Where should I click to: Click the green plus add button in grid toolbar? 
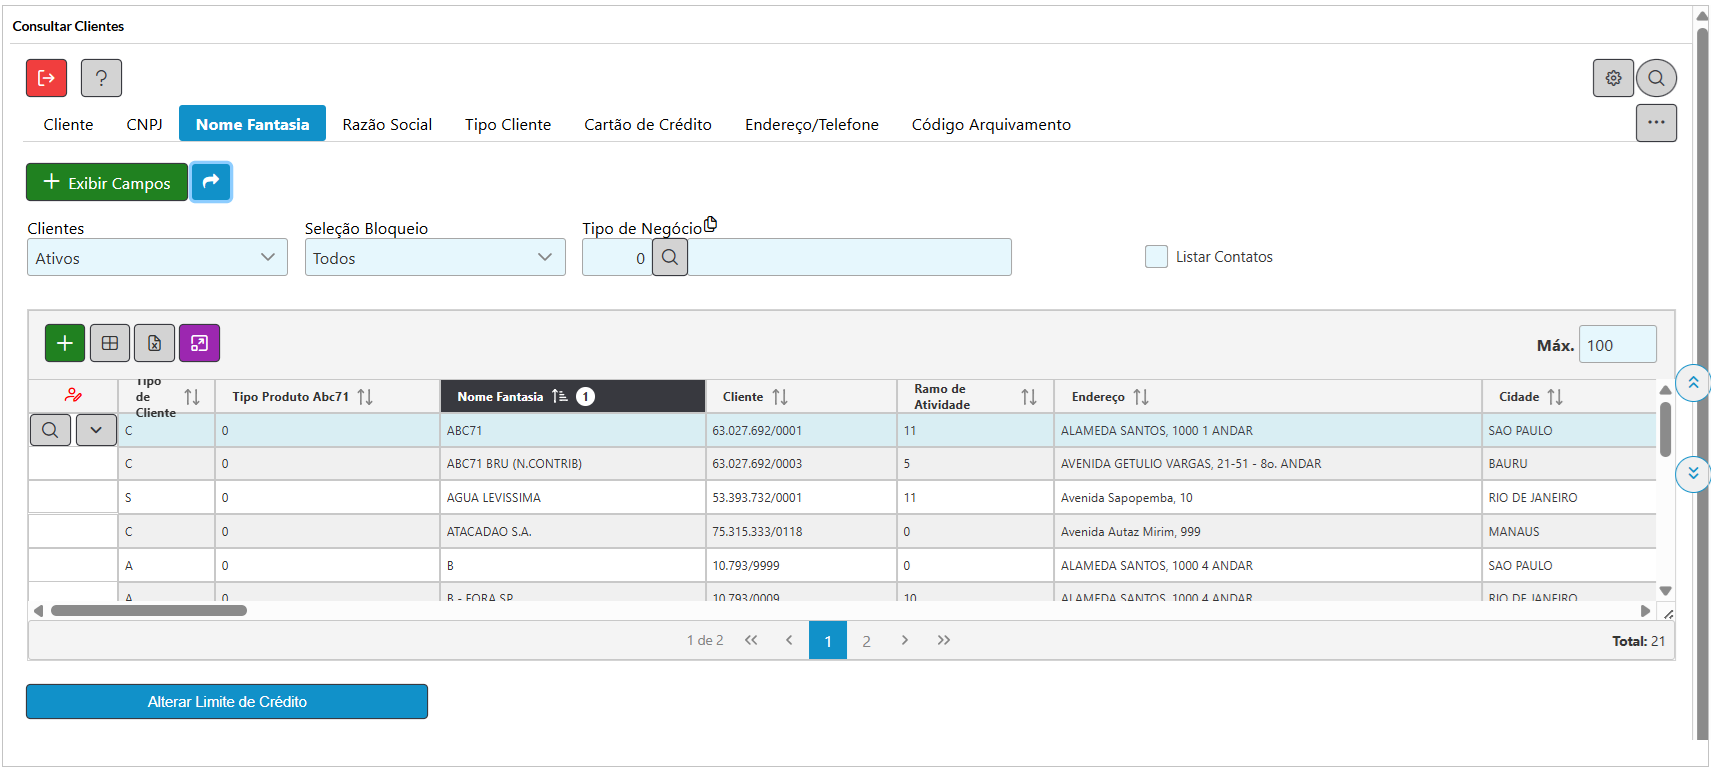(65, 343)
